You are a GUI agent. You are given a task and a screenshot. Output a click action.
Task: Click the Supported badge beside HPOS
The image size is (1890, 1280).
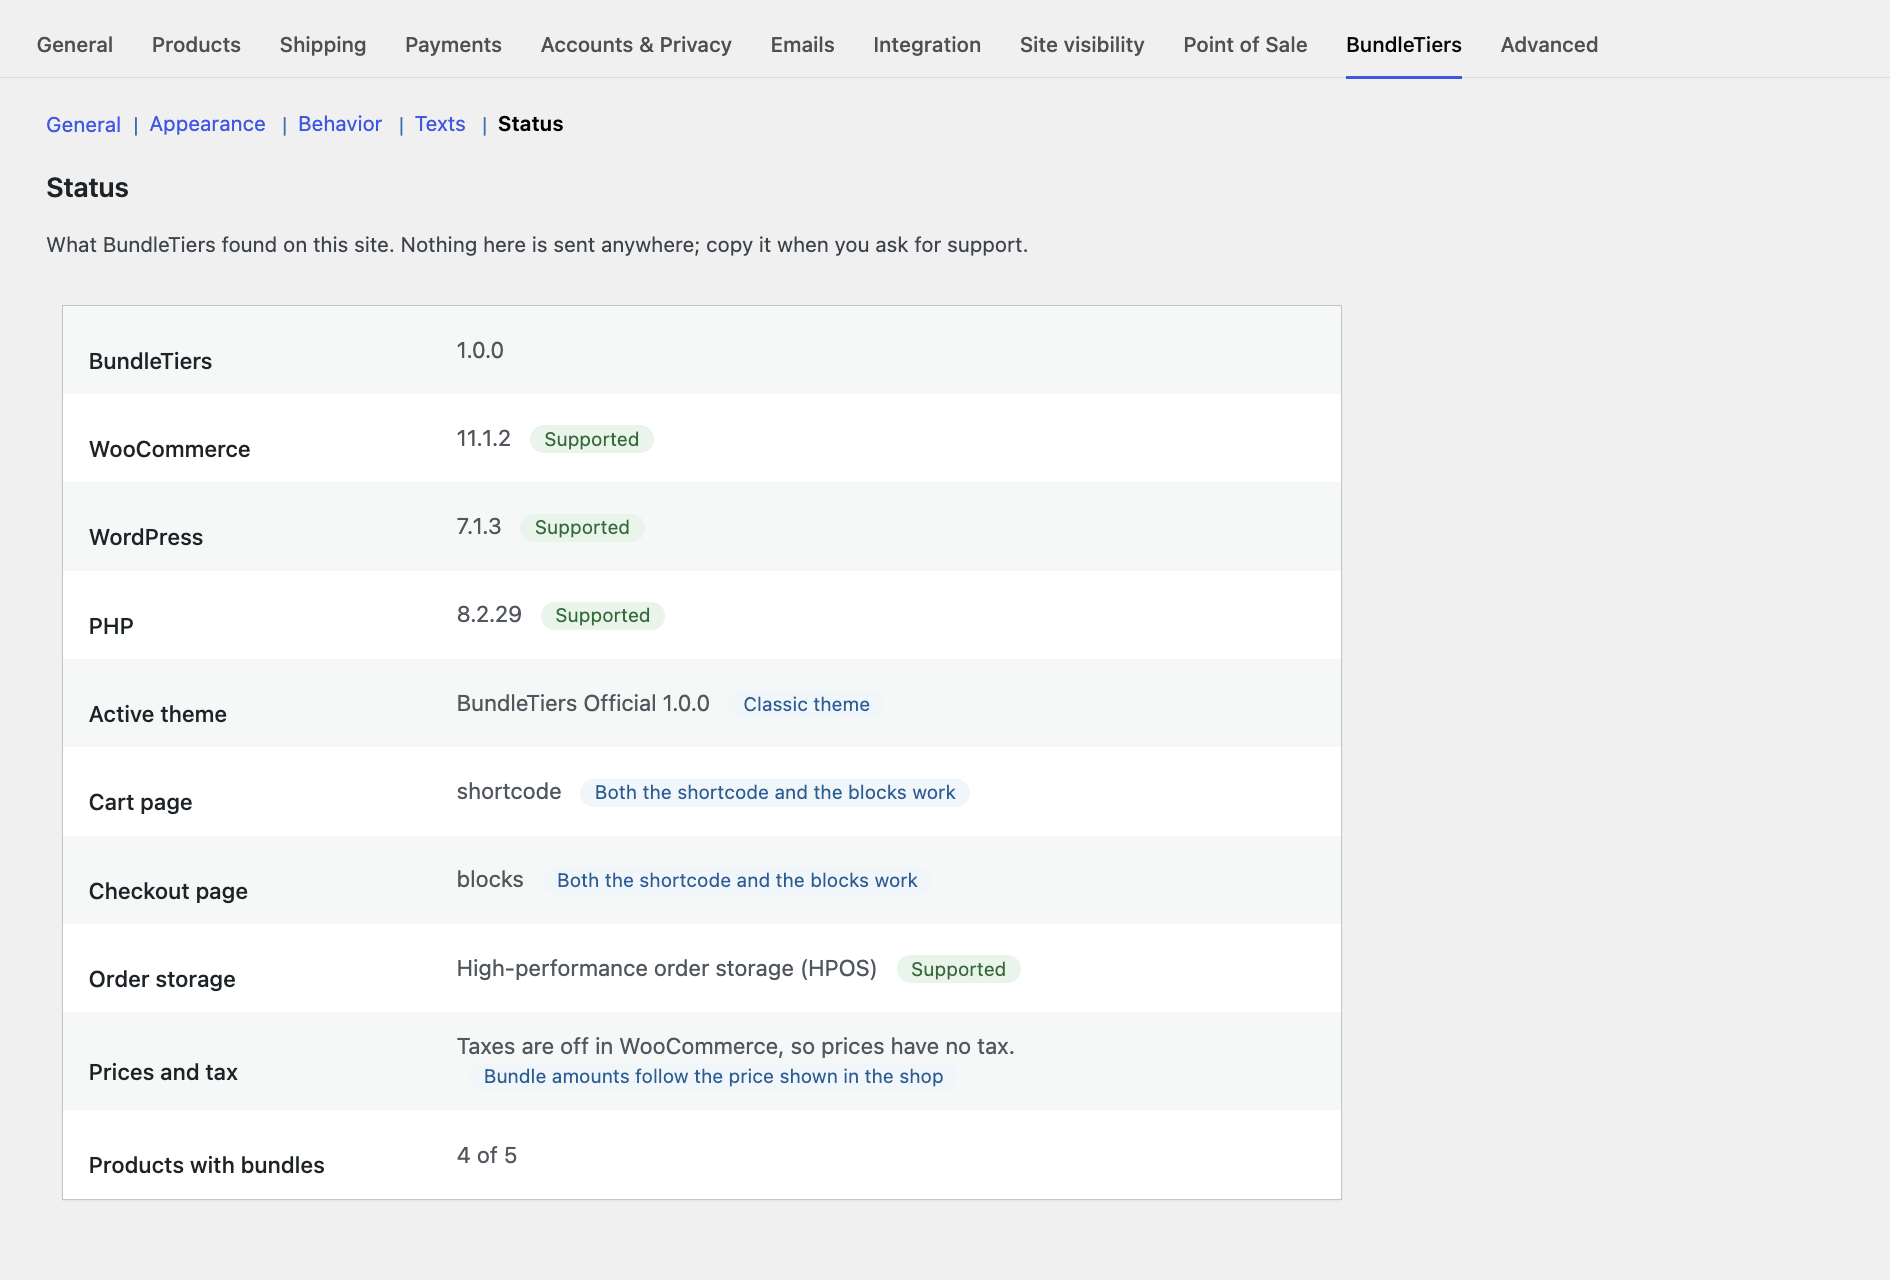958,969
